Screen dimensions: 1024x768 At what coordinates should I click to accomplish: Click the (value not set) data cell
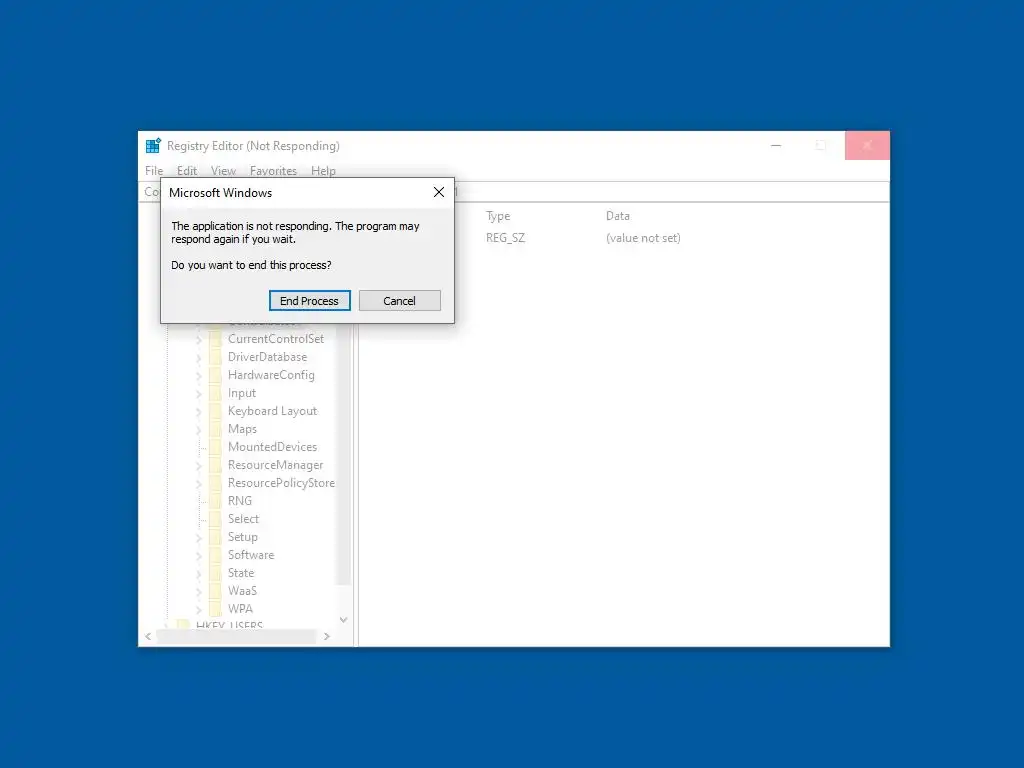[x=643, y=238]
